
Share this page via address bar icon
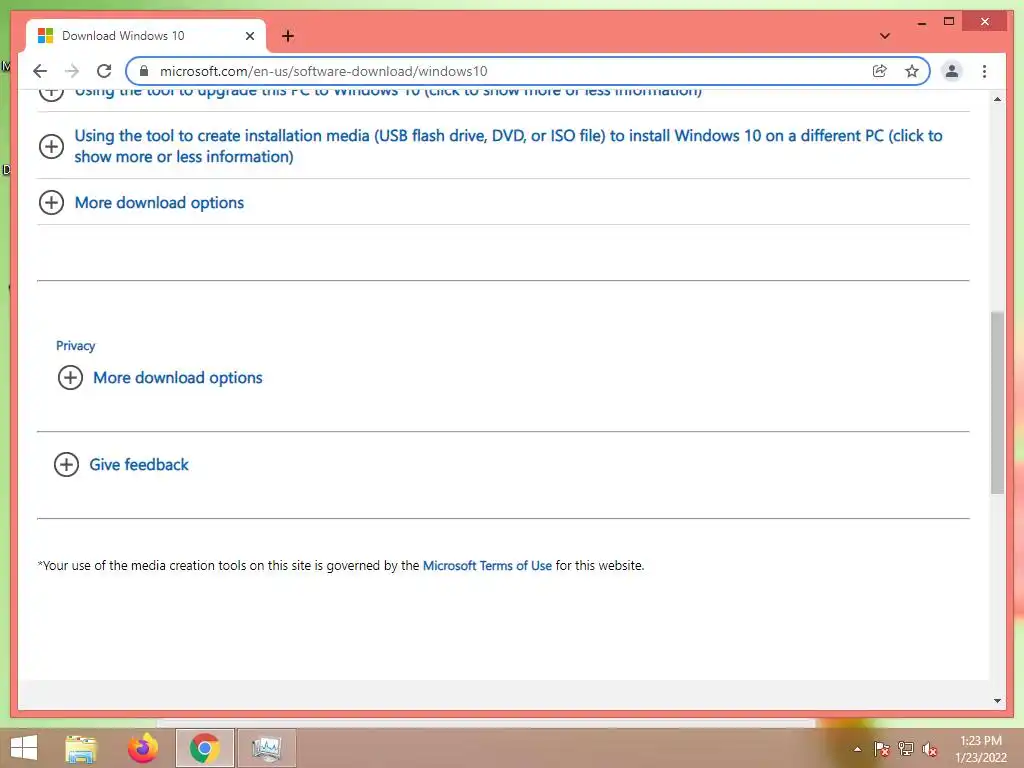point(880,71)
